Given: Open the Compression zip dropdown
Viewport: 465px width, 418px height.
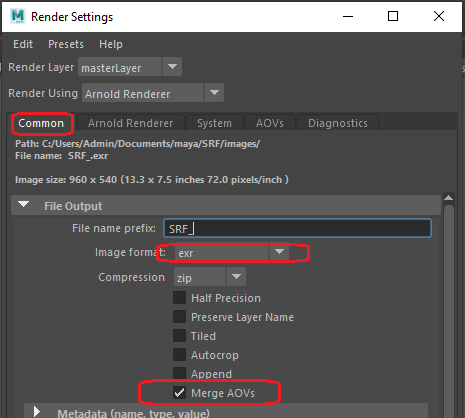Looking at the screenshot, I should (x=210, y=277).
